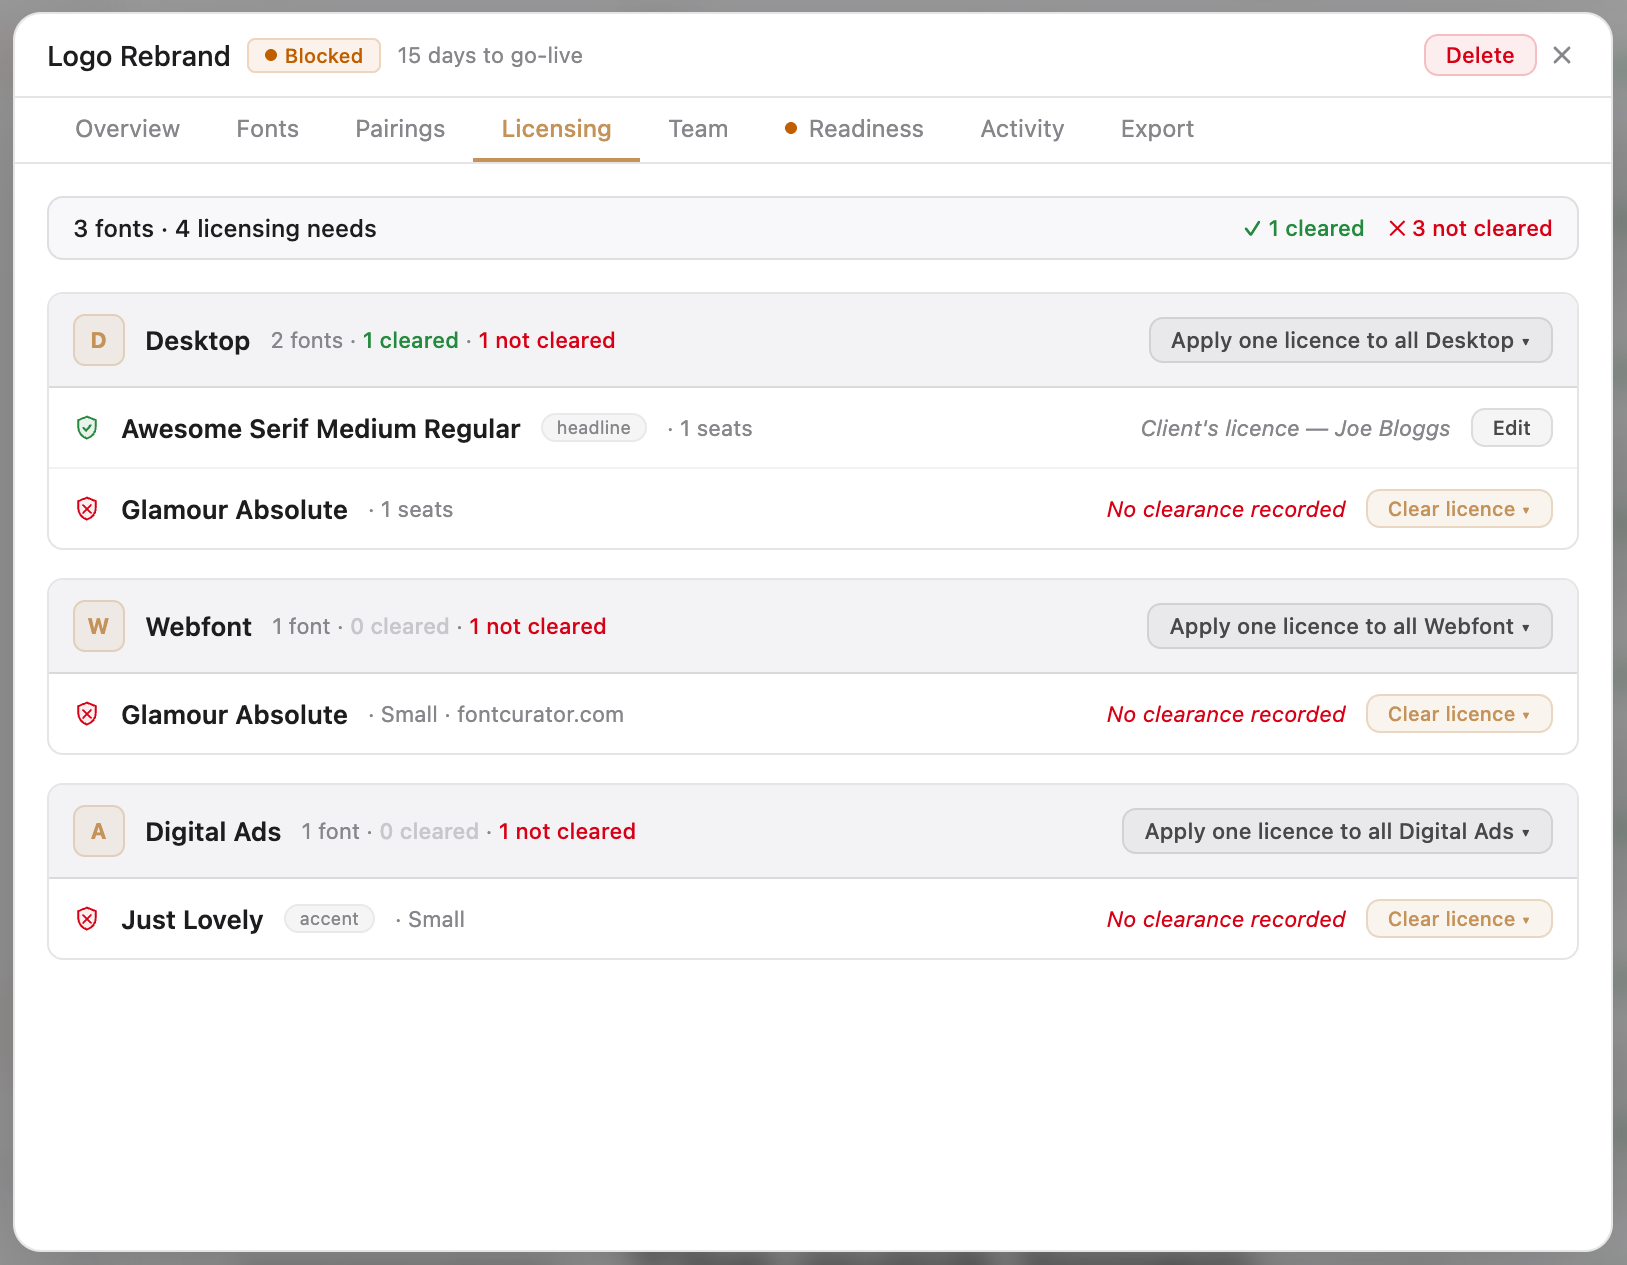Screen dimensions: 1627x1265
Task: Open the Pairings tab
Action: (x=400, y=129)
